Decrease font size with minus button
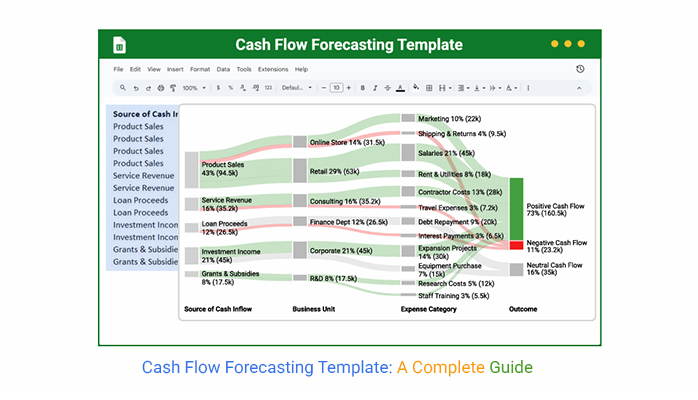 (x=324, y=87)
